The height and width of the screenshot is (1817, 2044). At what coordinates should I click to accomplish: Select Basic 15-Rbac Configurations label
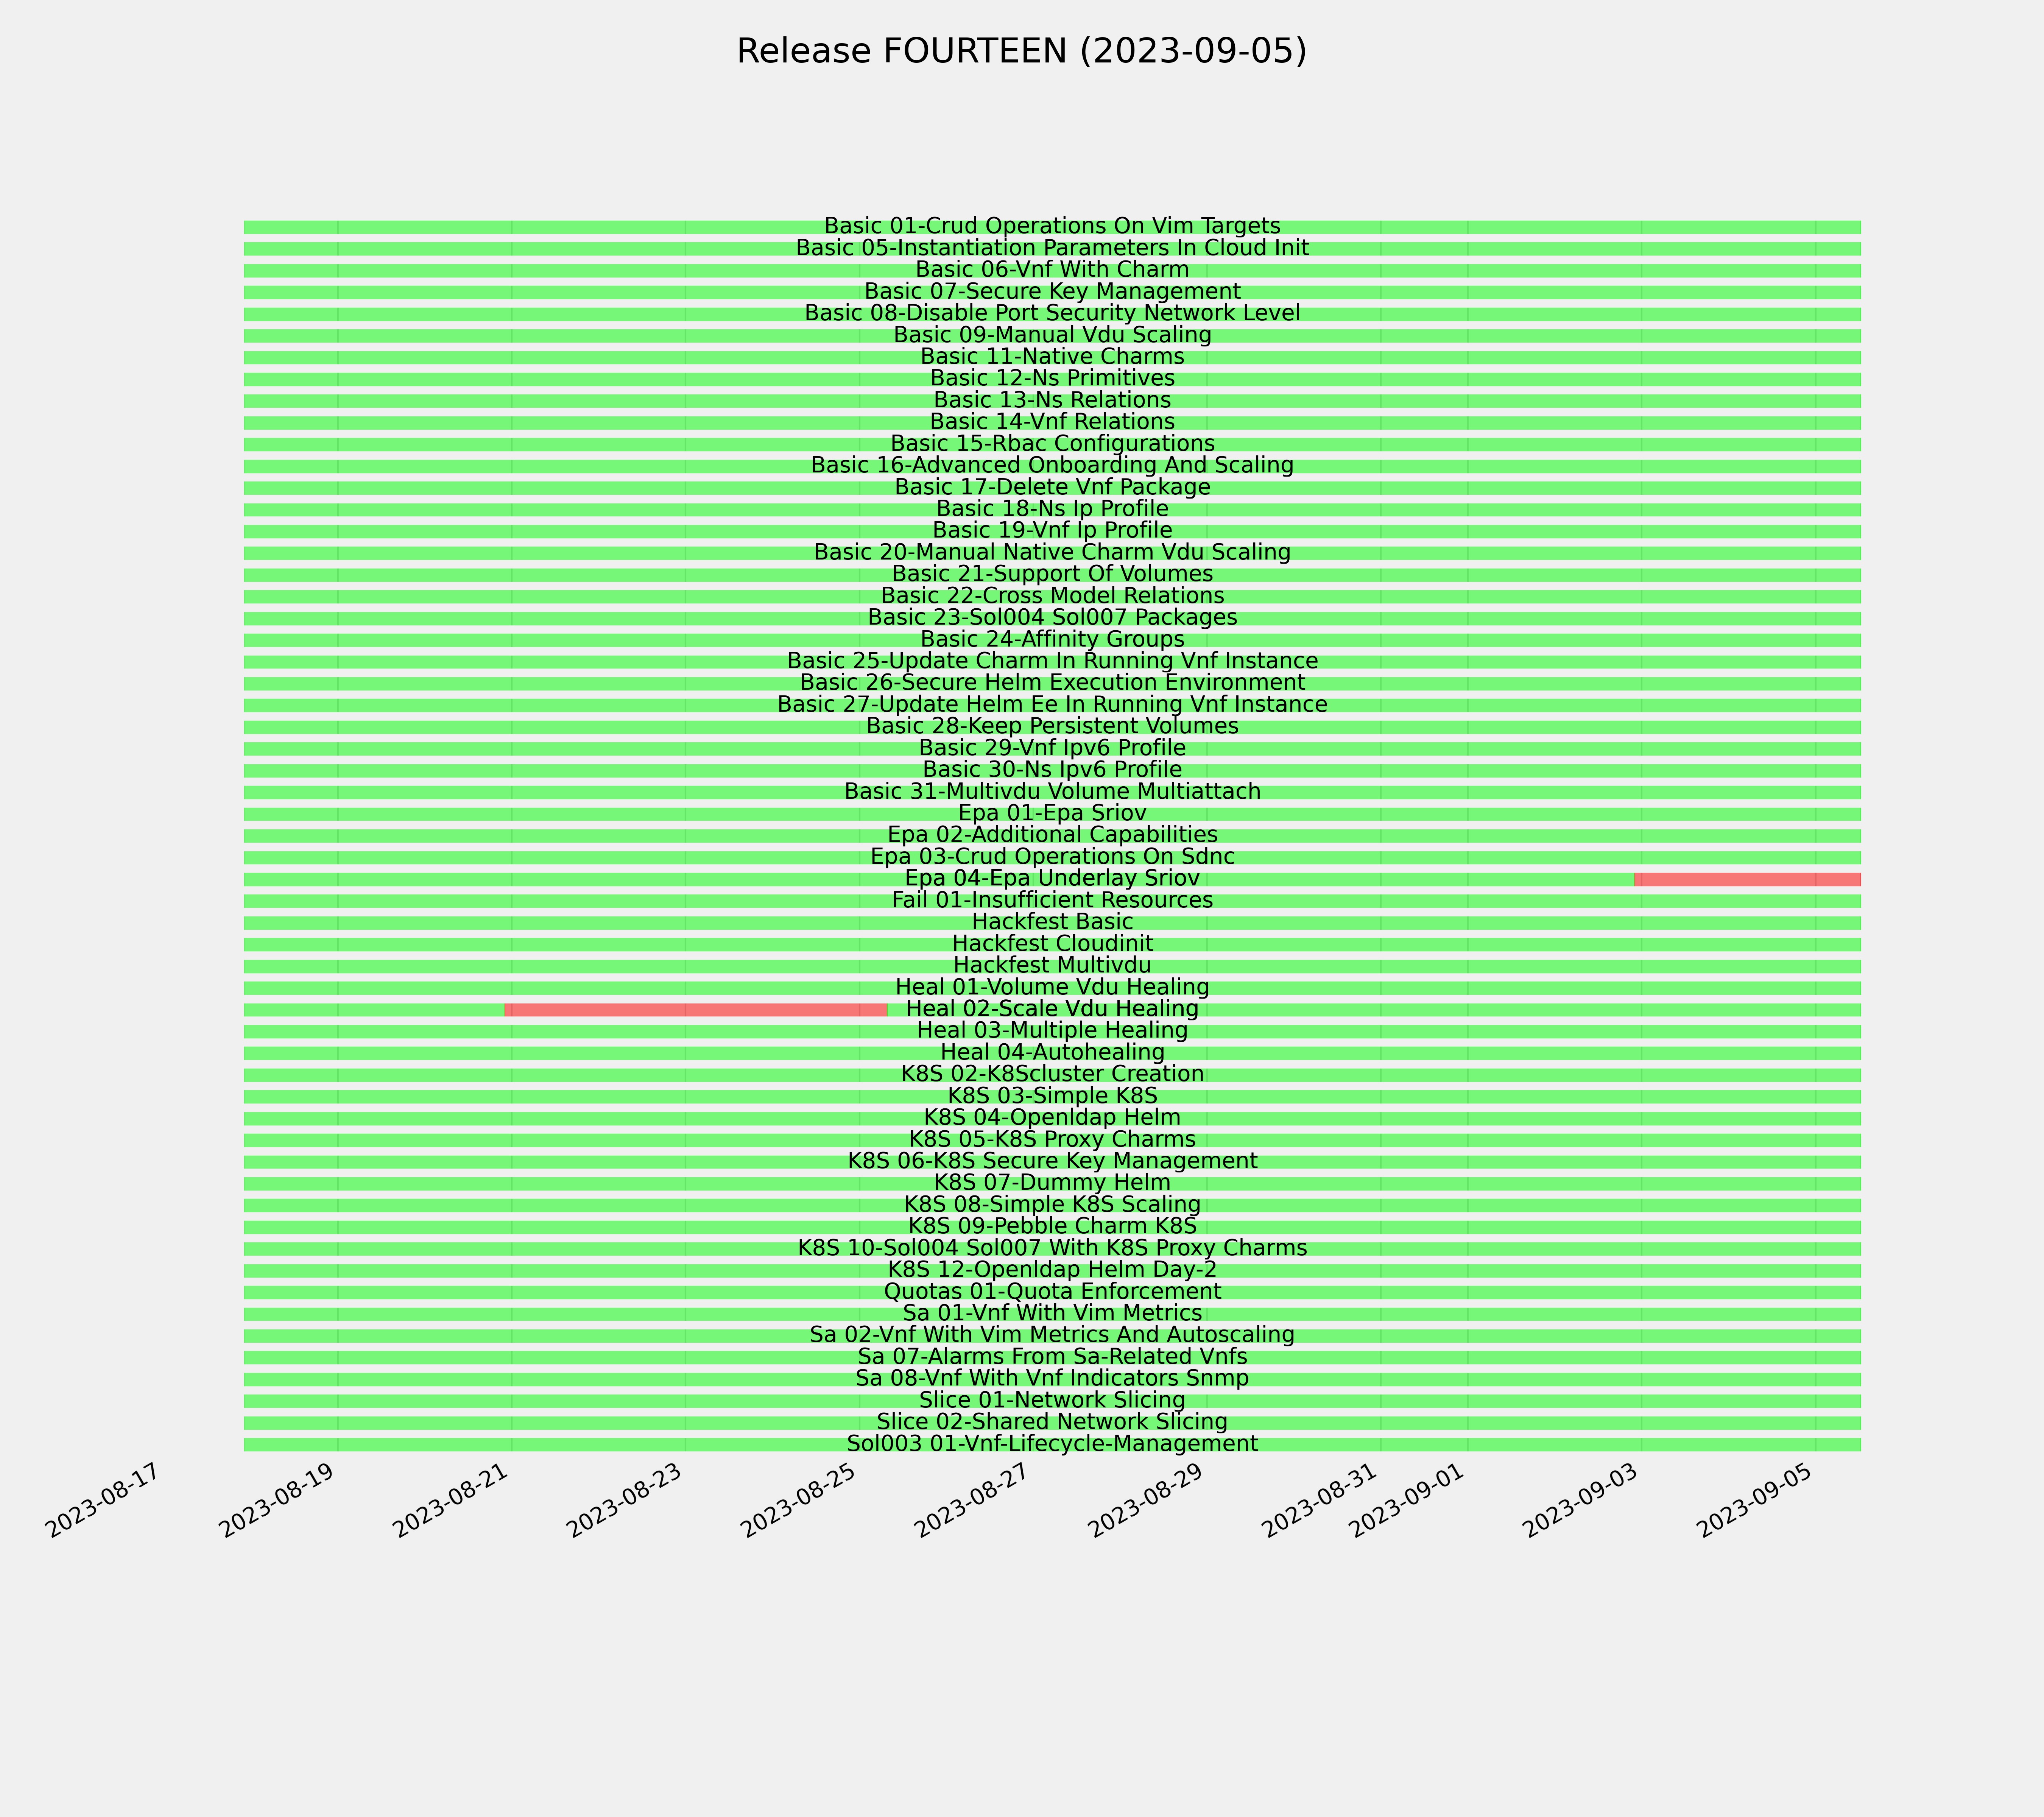[1052, 444]
